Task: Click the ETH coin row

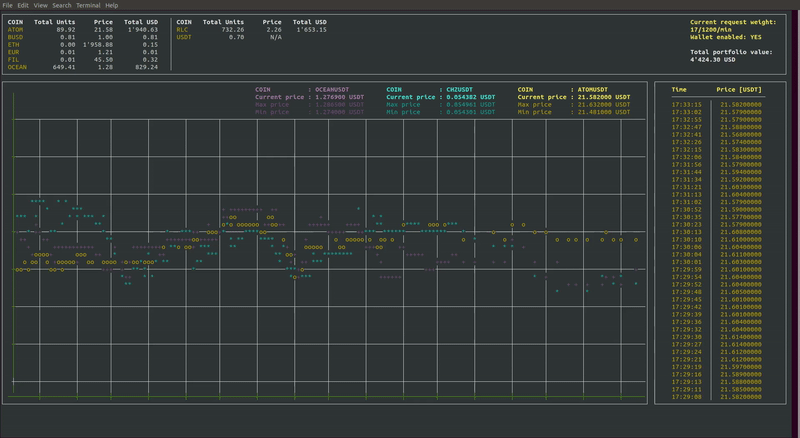Action: tap(83, 45)
